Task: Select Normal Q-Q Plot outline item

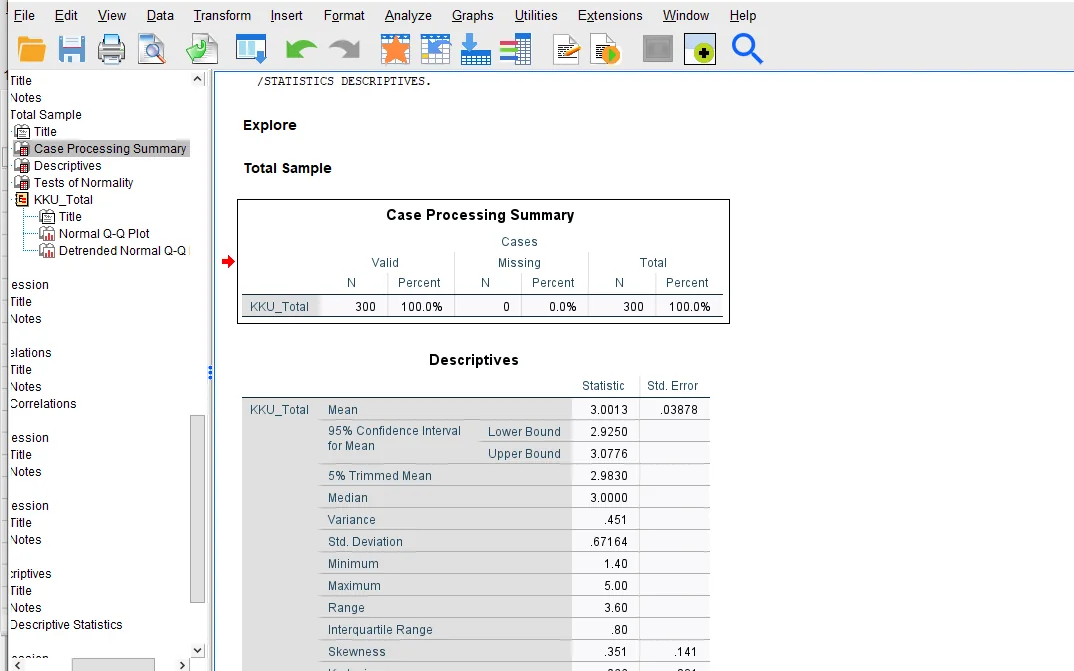Action: [x=104, y=233]
